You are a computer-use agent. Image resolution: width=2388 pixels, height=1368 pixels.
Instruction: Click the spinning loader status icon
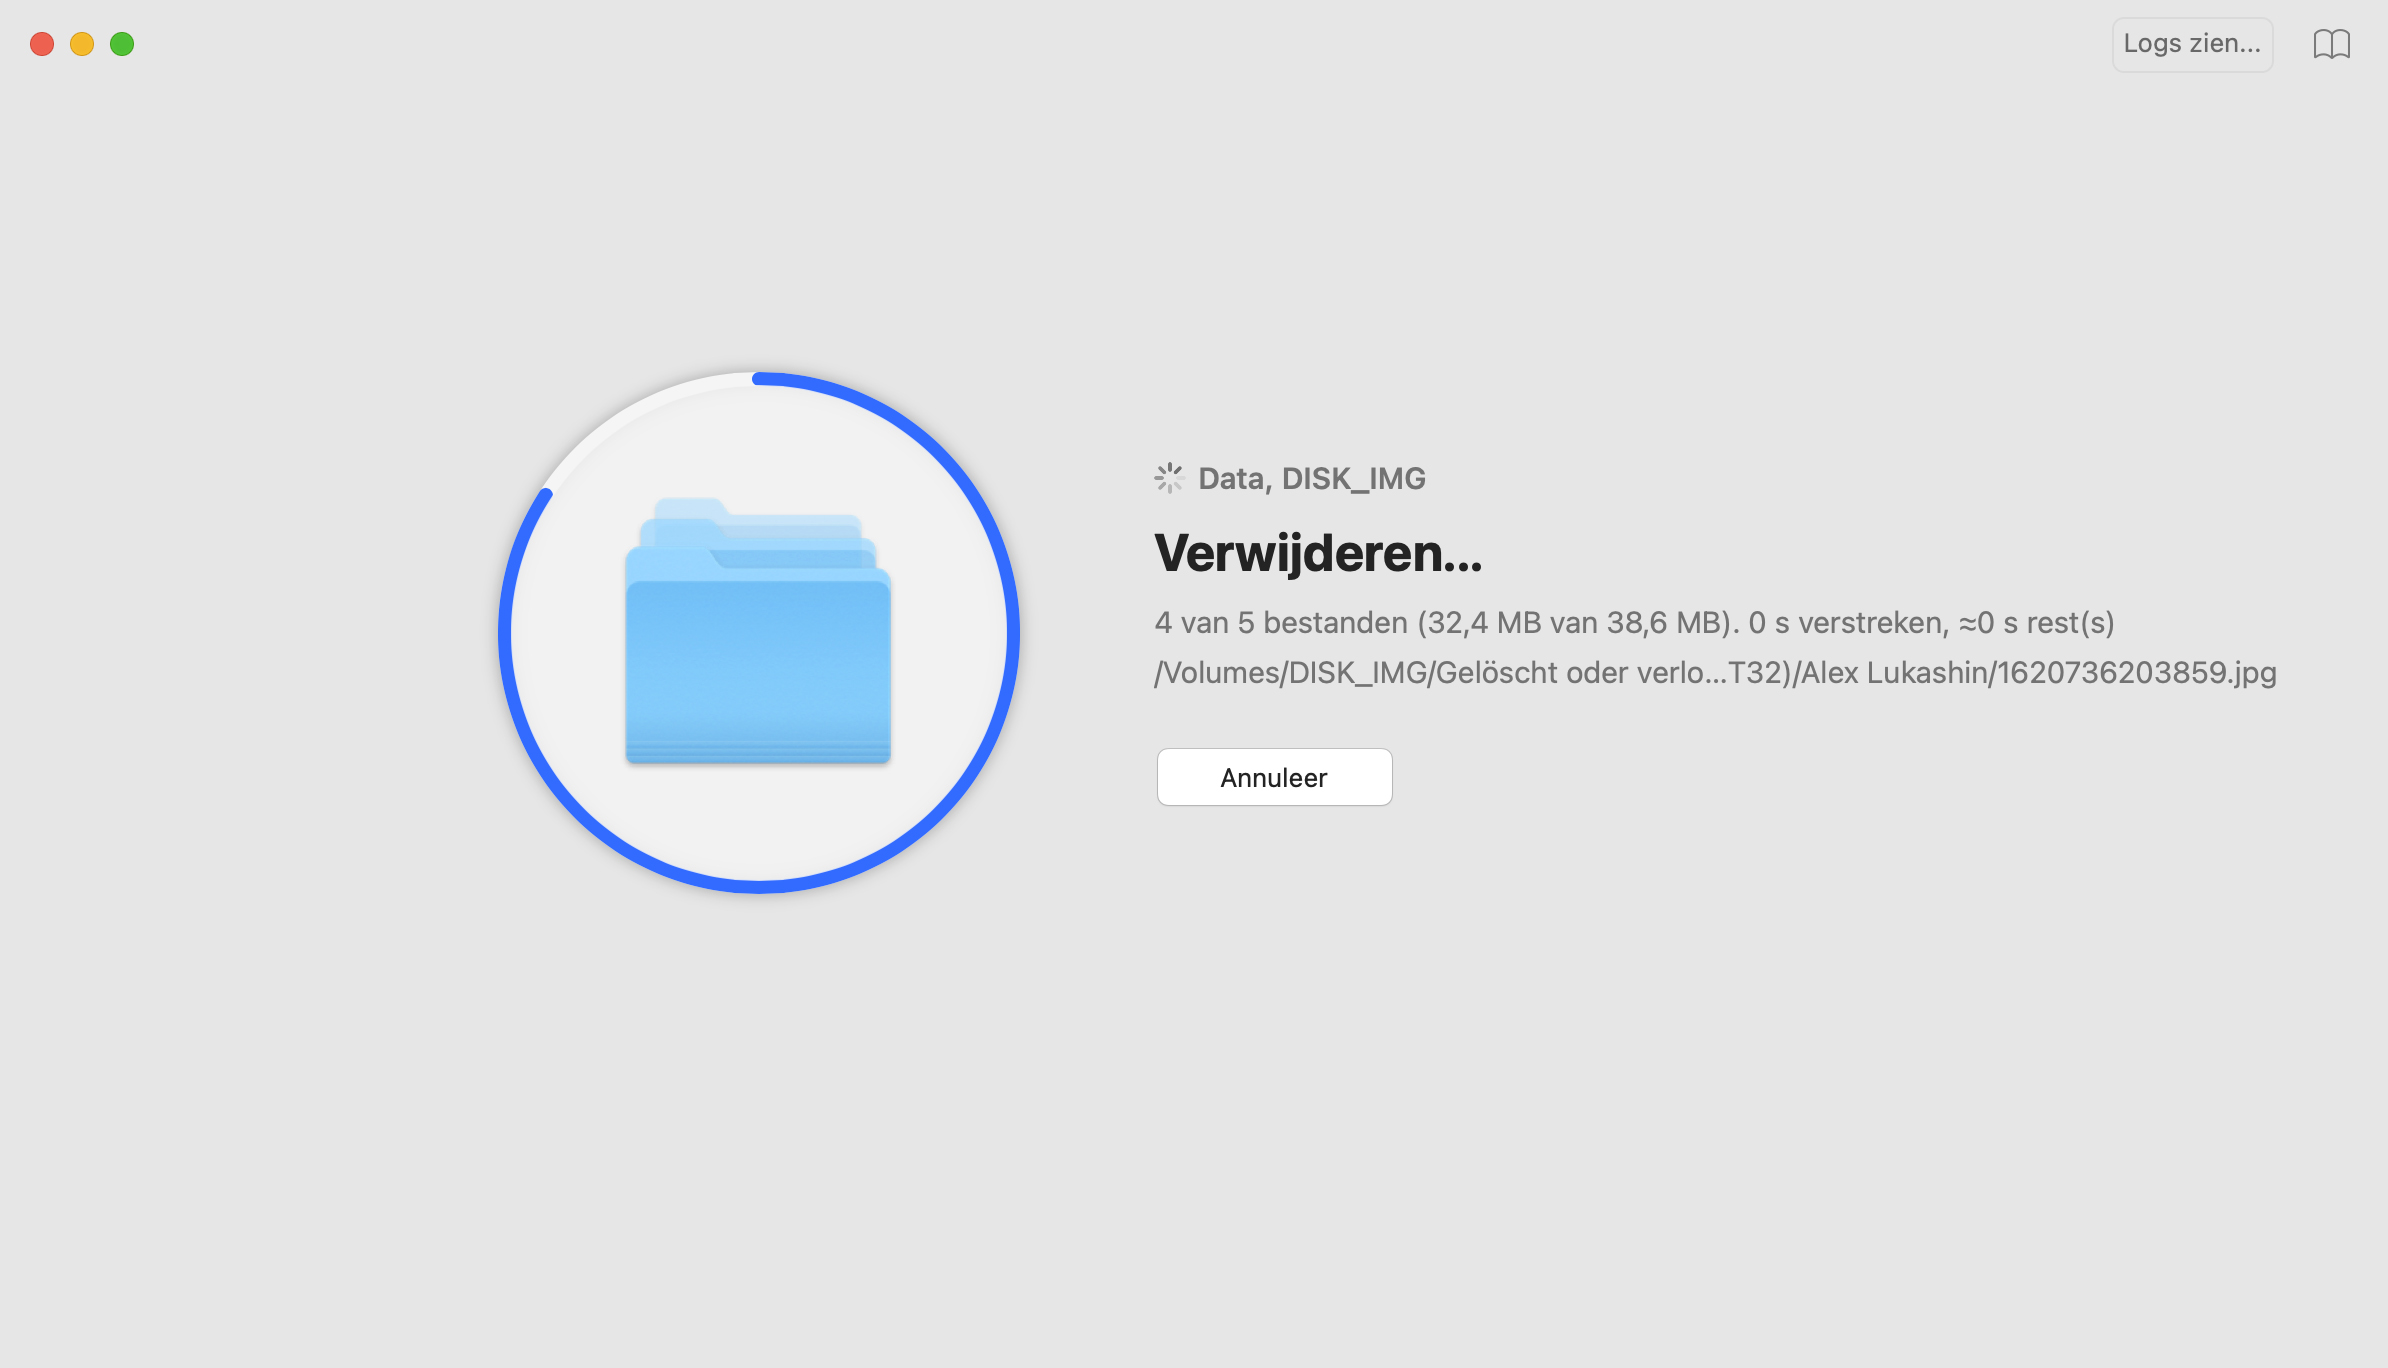coord(1169,477)
